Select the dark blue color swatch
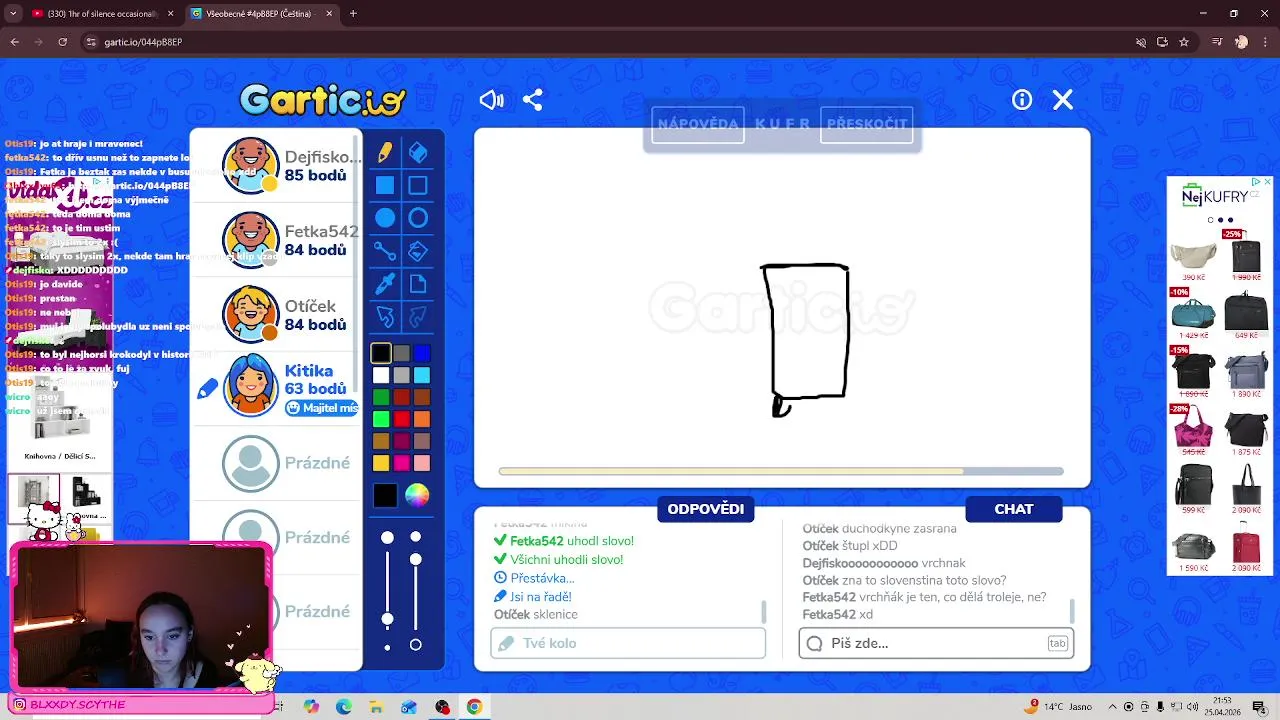The width and height of the screenshot is (1280, 720). tap(422, 353)
